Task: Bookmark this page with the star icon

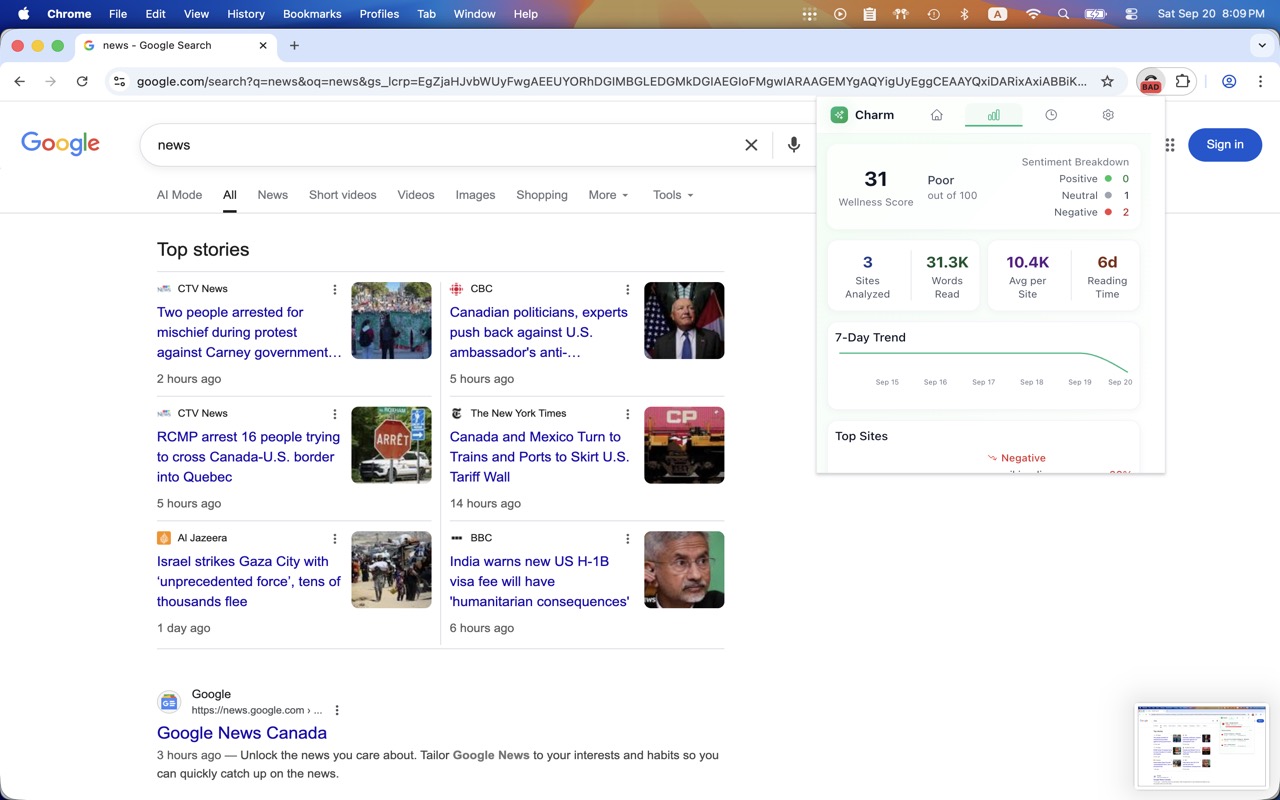Action: coord(1107,82)
